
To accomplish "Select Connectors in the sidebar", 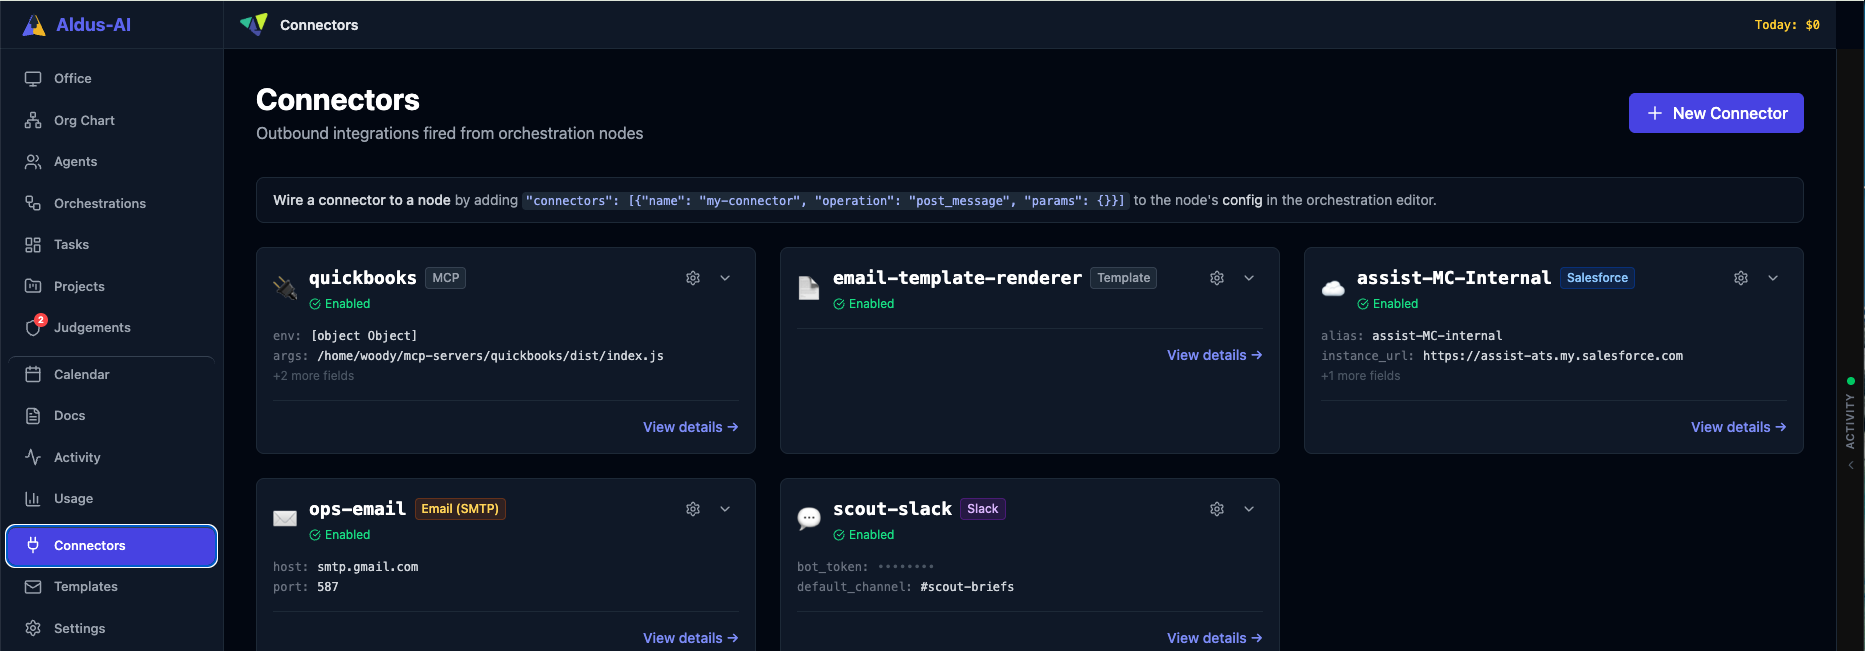I will tap(111, 545).
